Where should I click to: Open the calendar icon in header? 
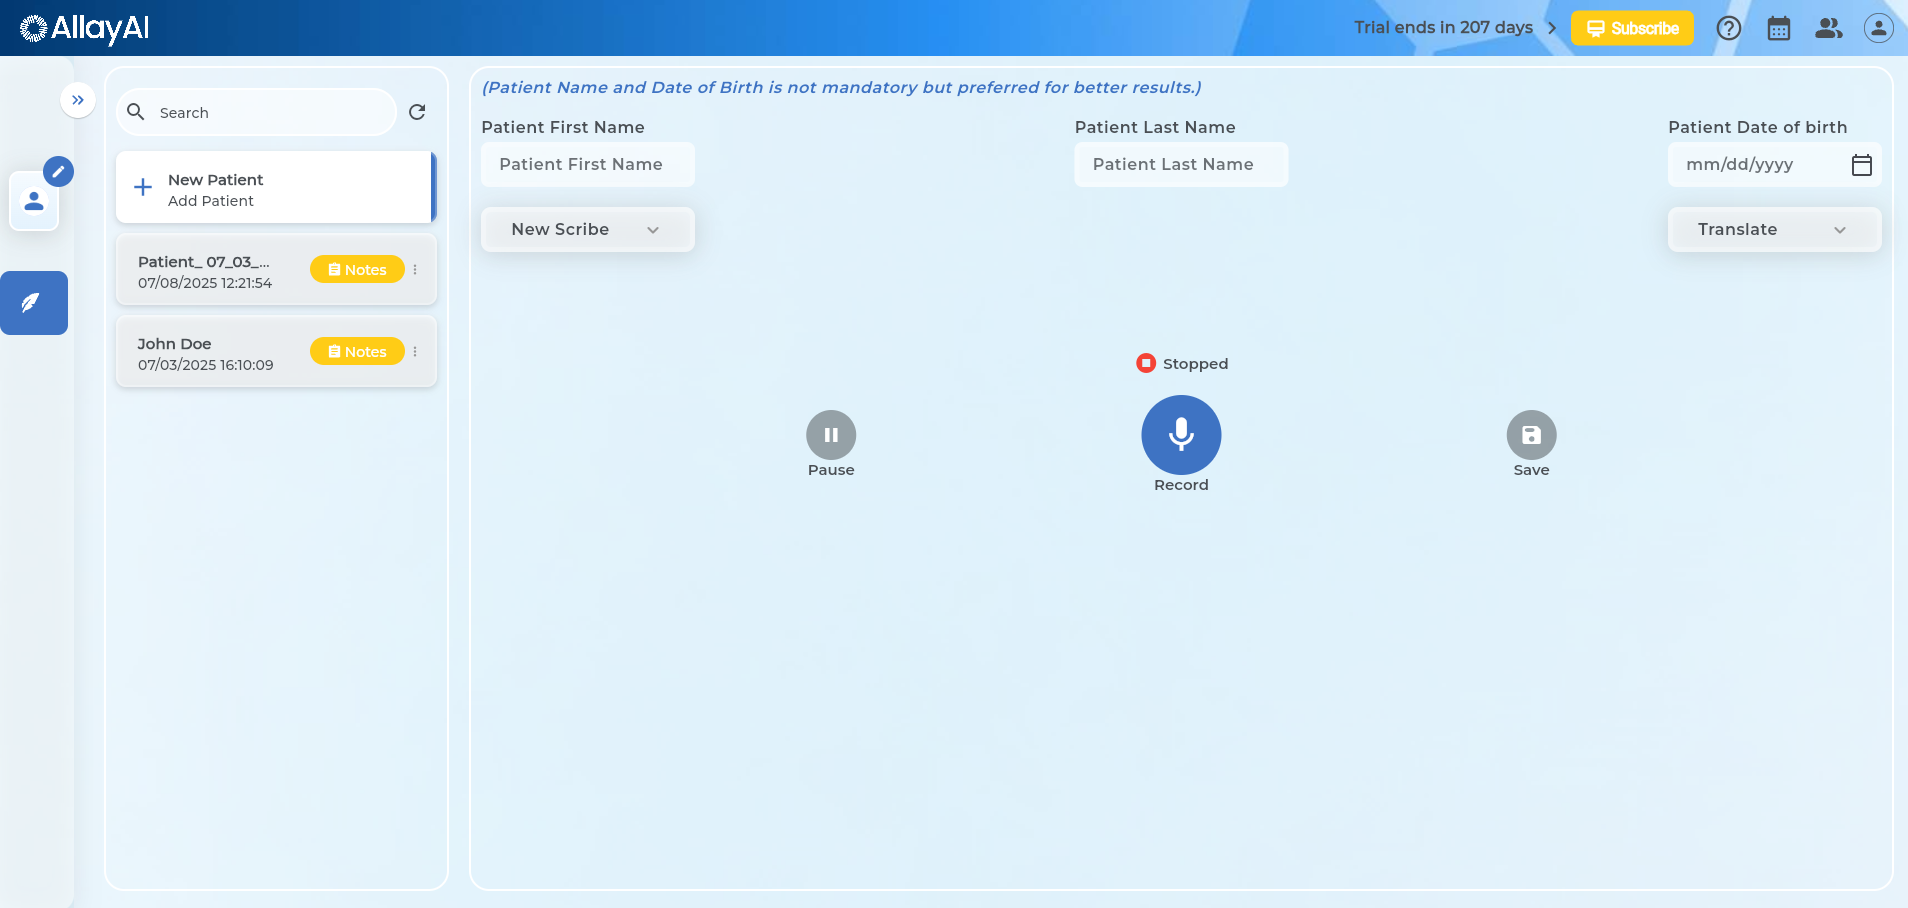tap(1778, 28)
